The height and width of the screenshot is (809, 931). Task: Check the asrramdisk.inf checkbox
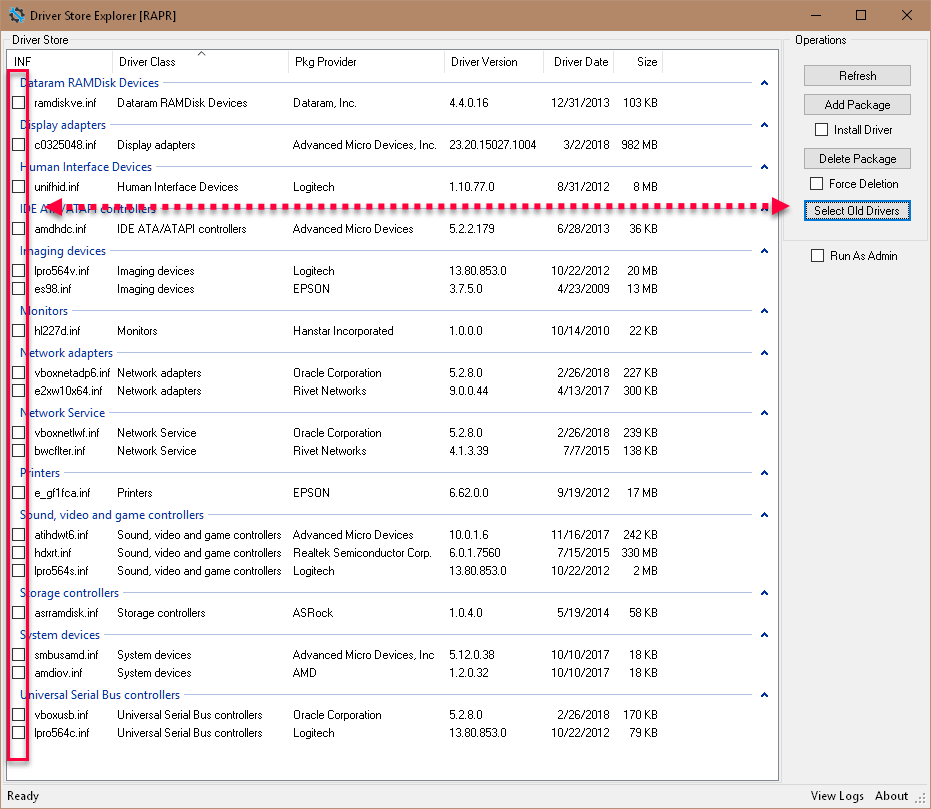pyautogui.click(x=18, y=613)
